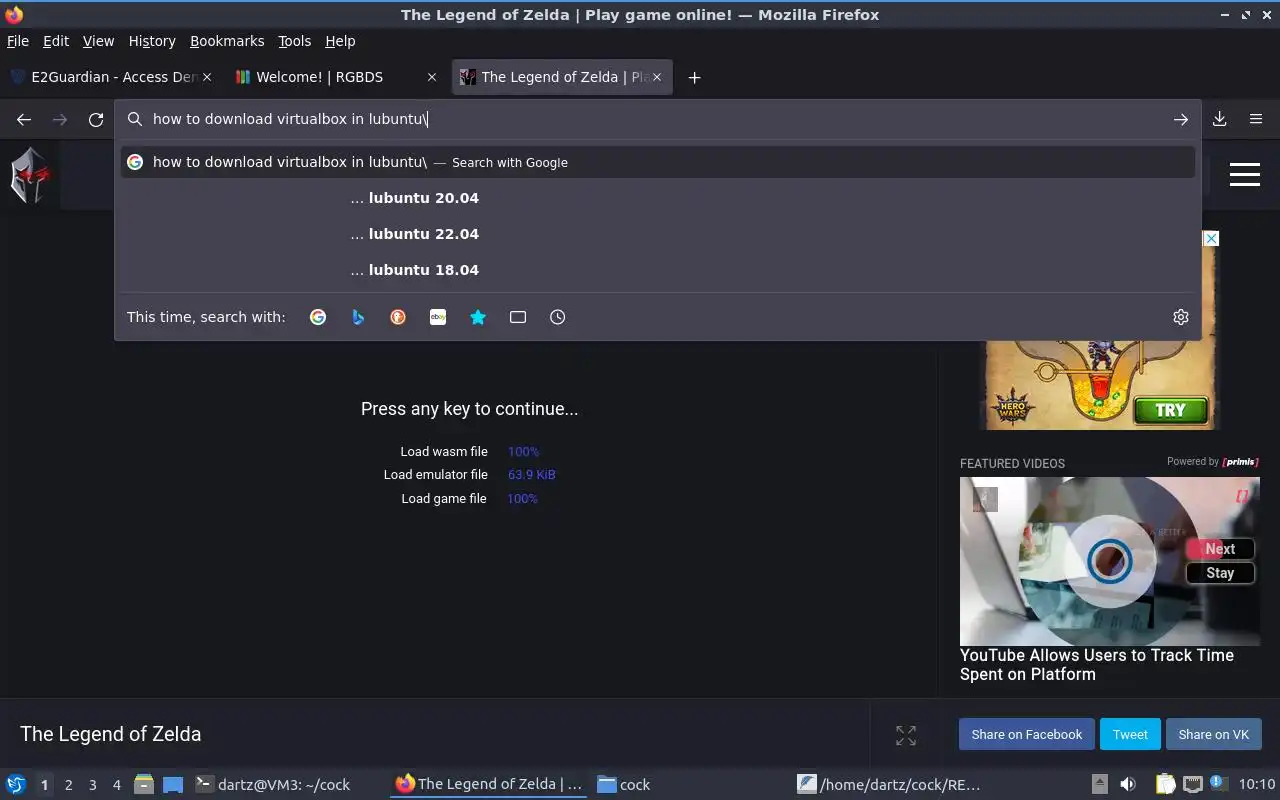Click the TRY button in ad
The image size is (1280, 800).
(x=1170, y=410)
